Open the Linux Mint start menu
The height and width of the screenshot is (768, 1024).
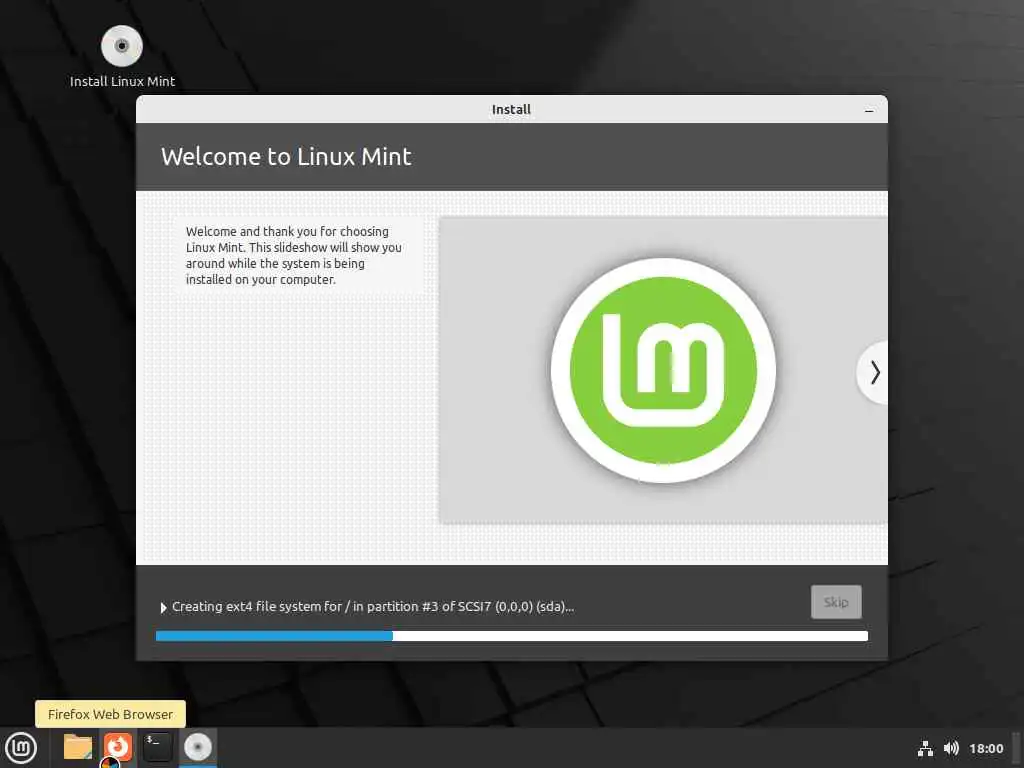pyautogui.click(x=21, y=748)
